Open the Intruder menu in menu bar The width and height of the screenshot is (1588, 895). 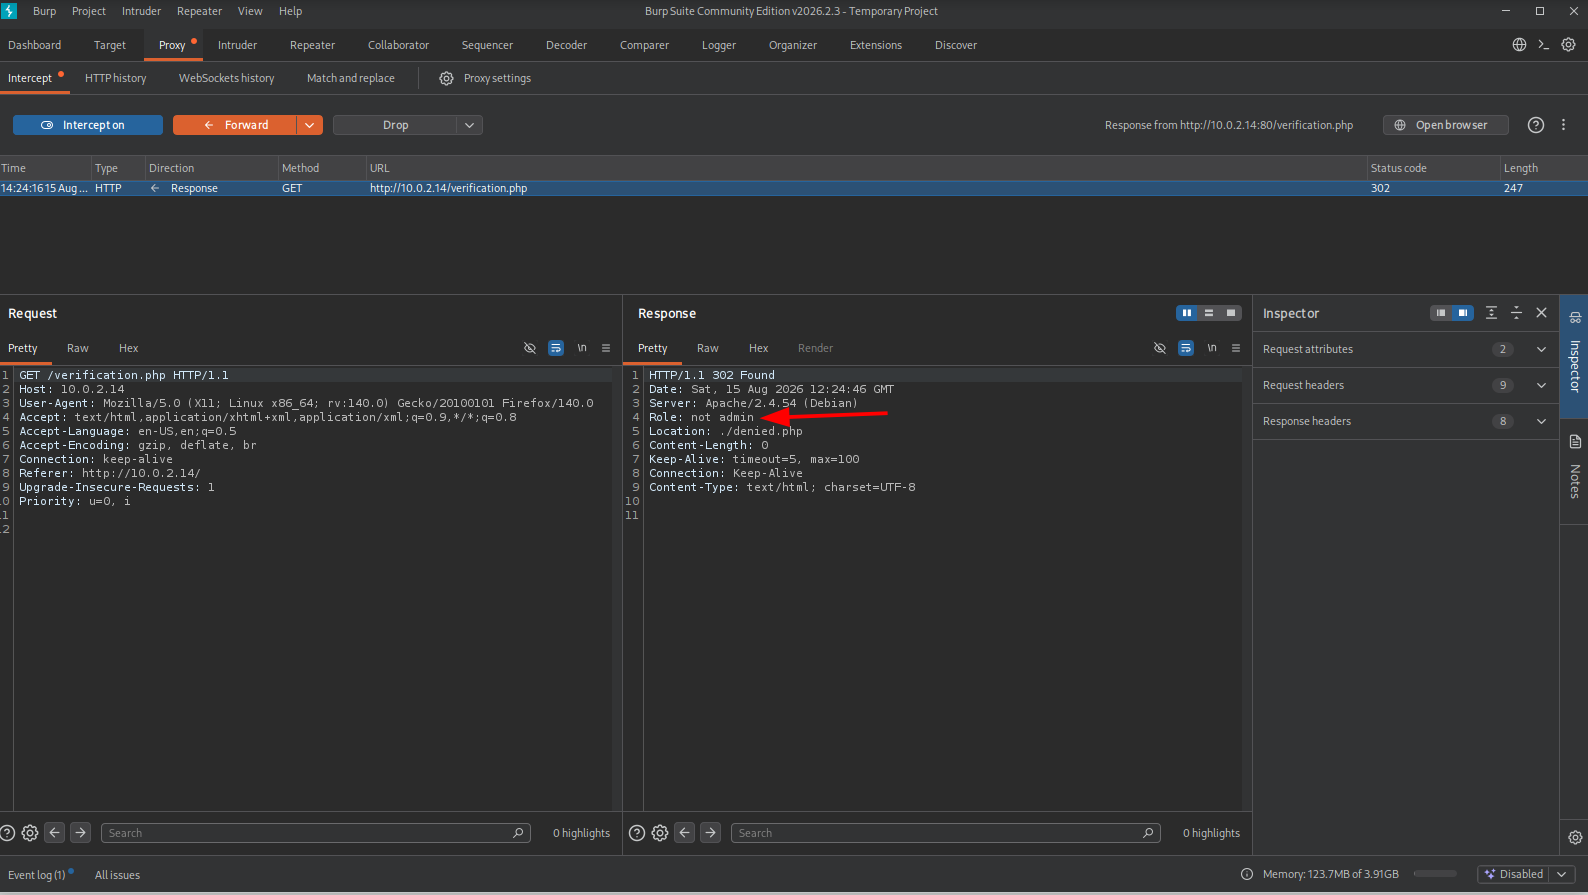(x=141, y=11)
